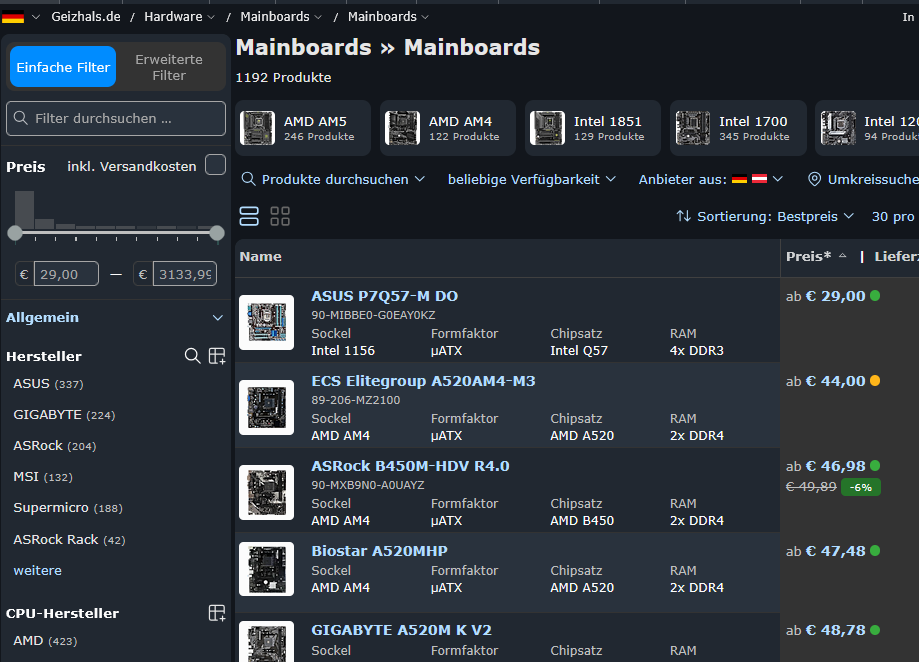
Task: Filter by ASRock (204) manufacturer
Action: [55, 446]
